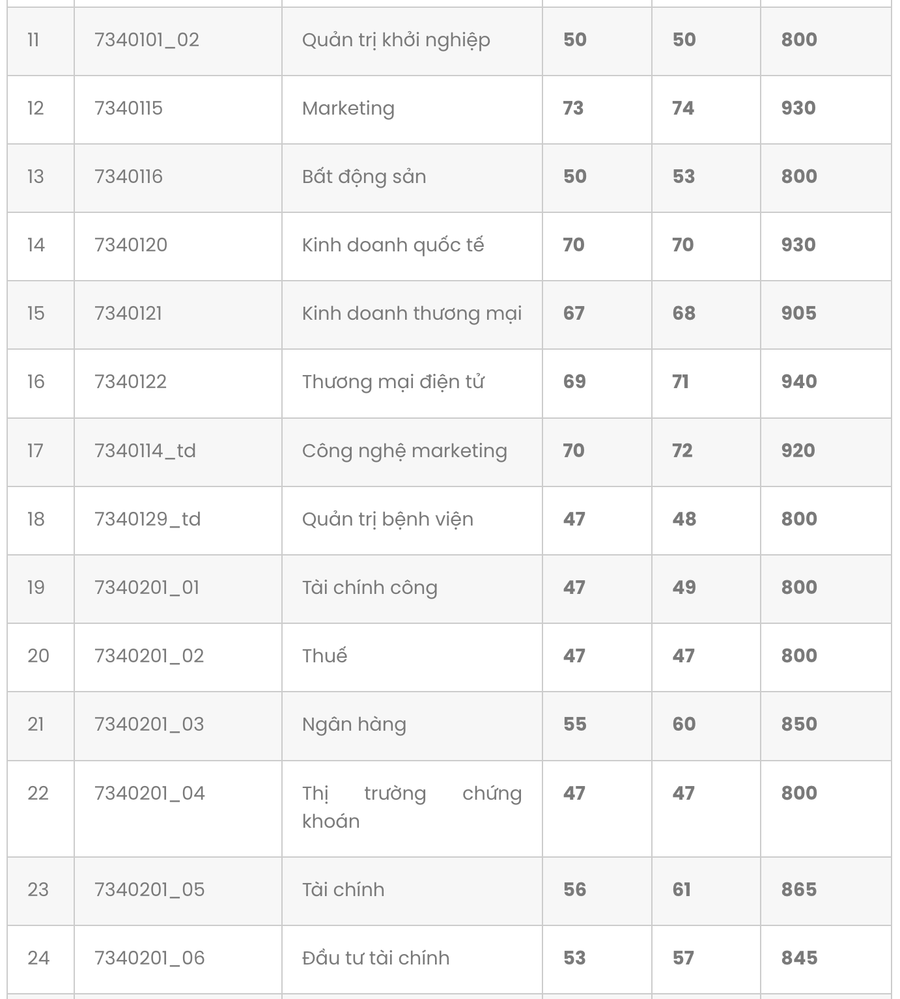Click the Đầu tư tài chính name
The height and width of the screenshot is (999, 900).
pyautogui.click(x=375, y=958)
